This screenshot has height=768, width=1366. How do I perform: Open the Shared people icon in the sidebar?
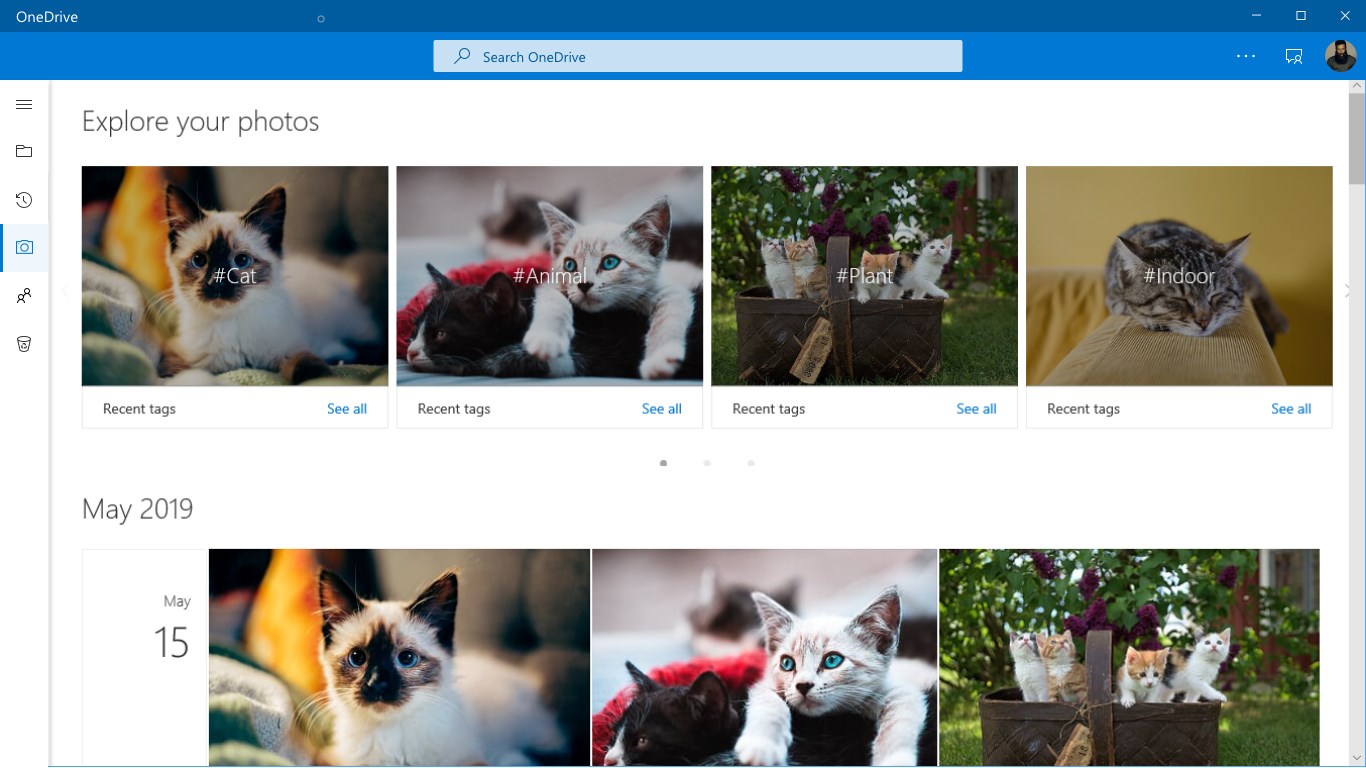(24, 296)
